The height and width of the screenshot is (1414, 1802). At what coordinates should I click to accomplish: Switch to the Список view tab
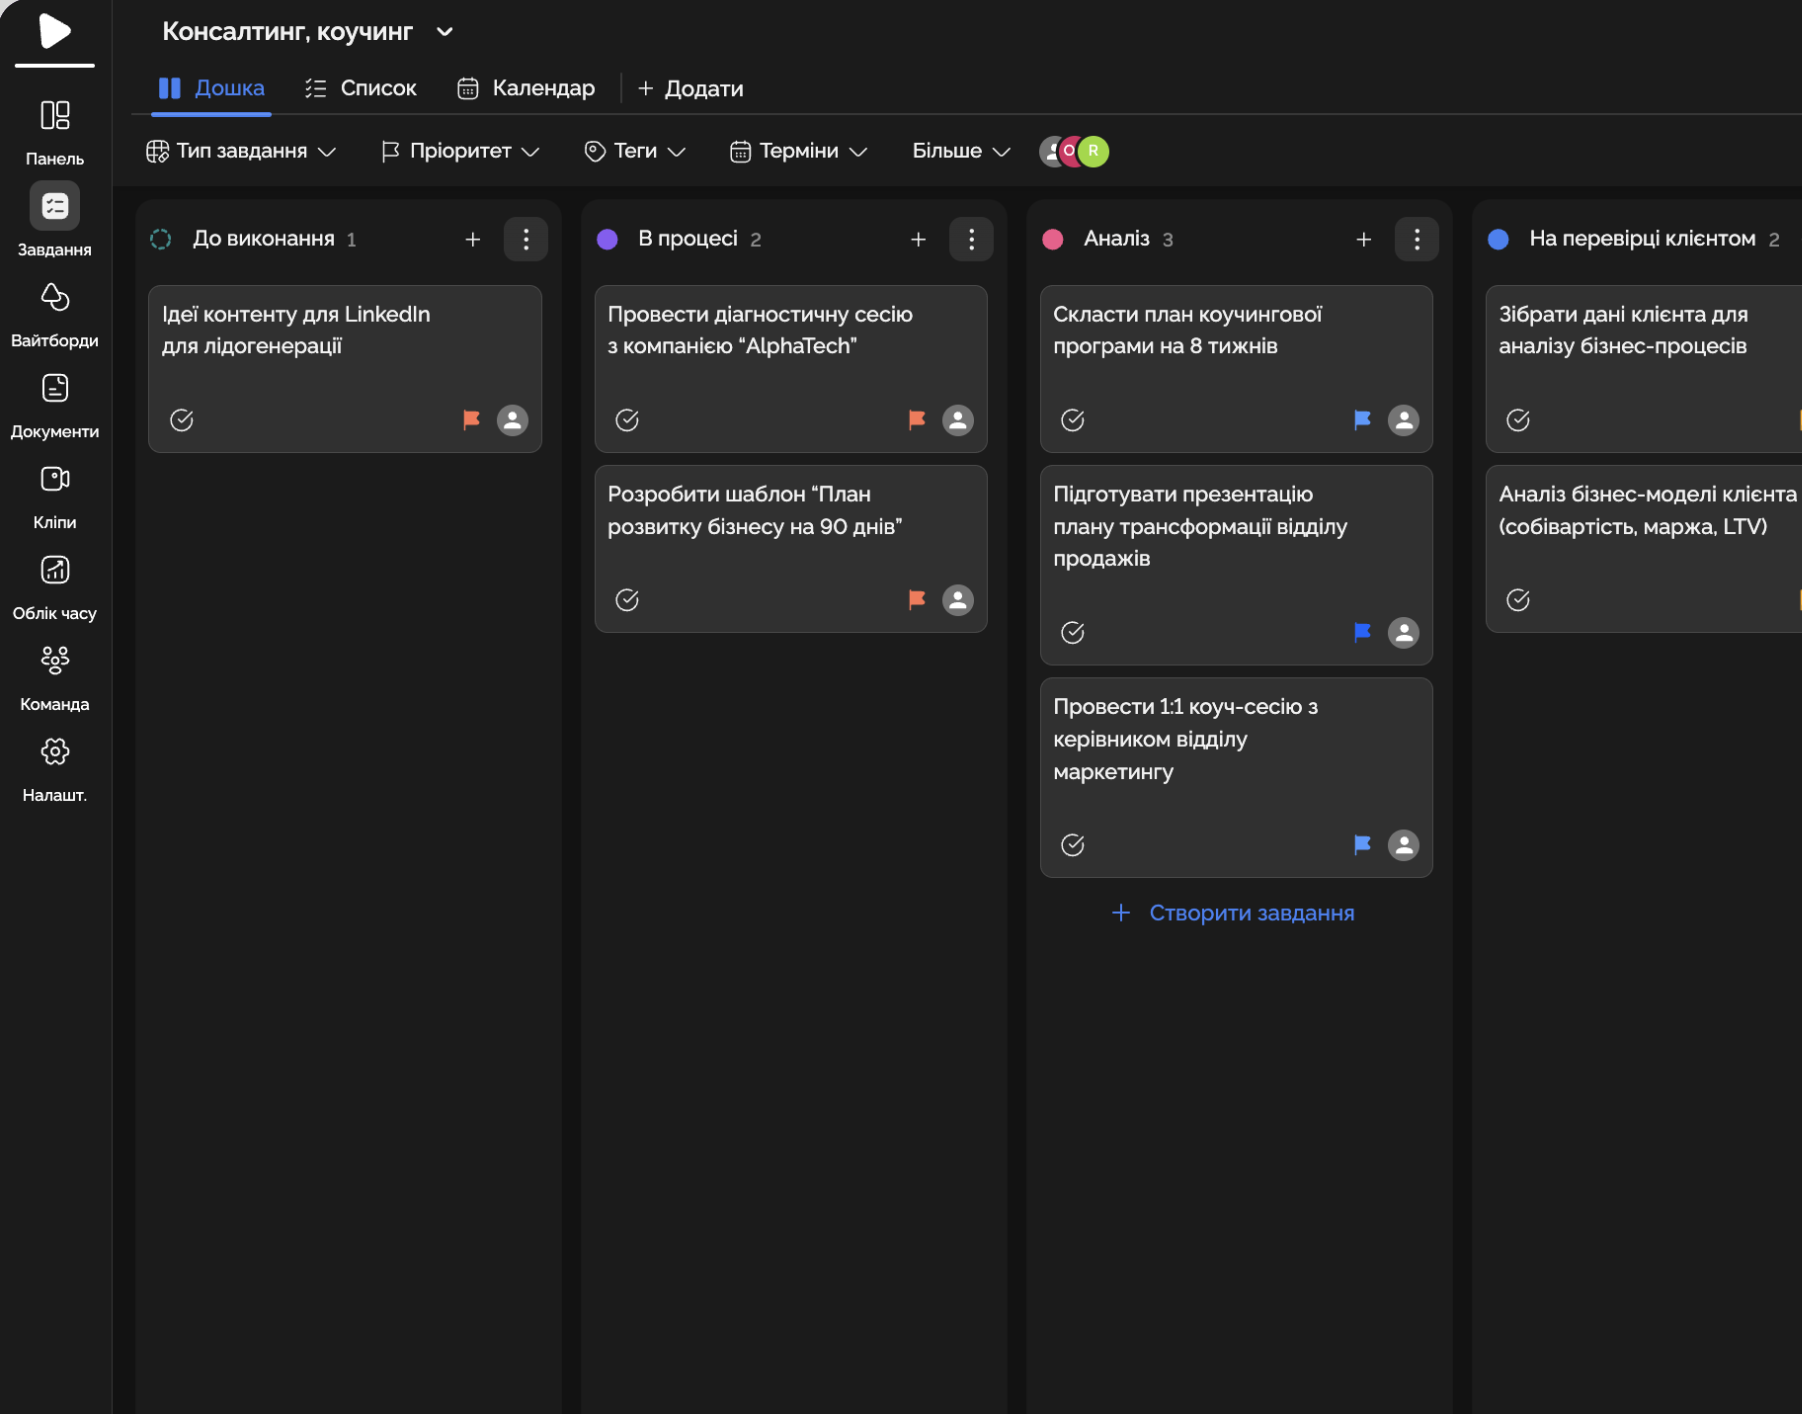point(360,88)
